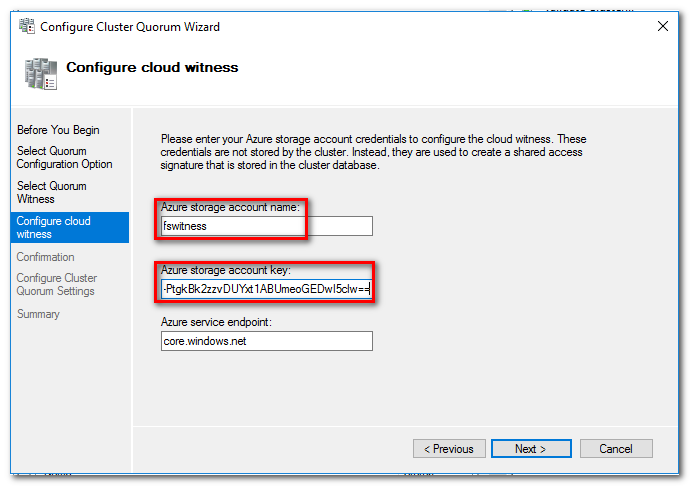
Task: Click the Azure service endpoint field
Action: point(267,341)
